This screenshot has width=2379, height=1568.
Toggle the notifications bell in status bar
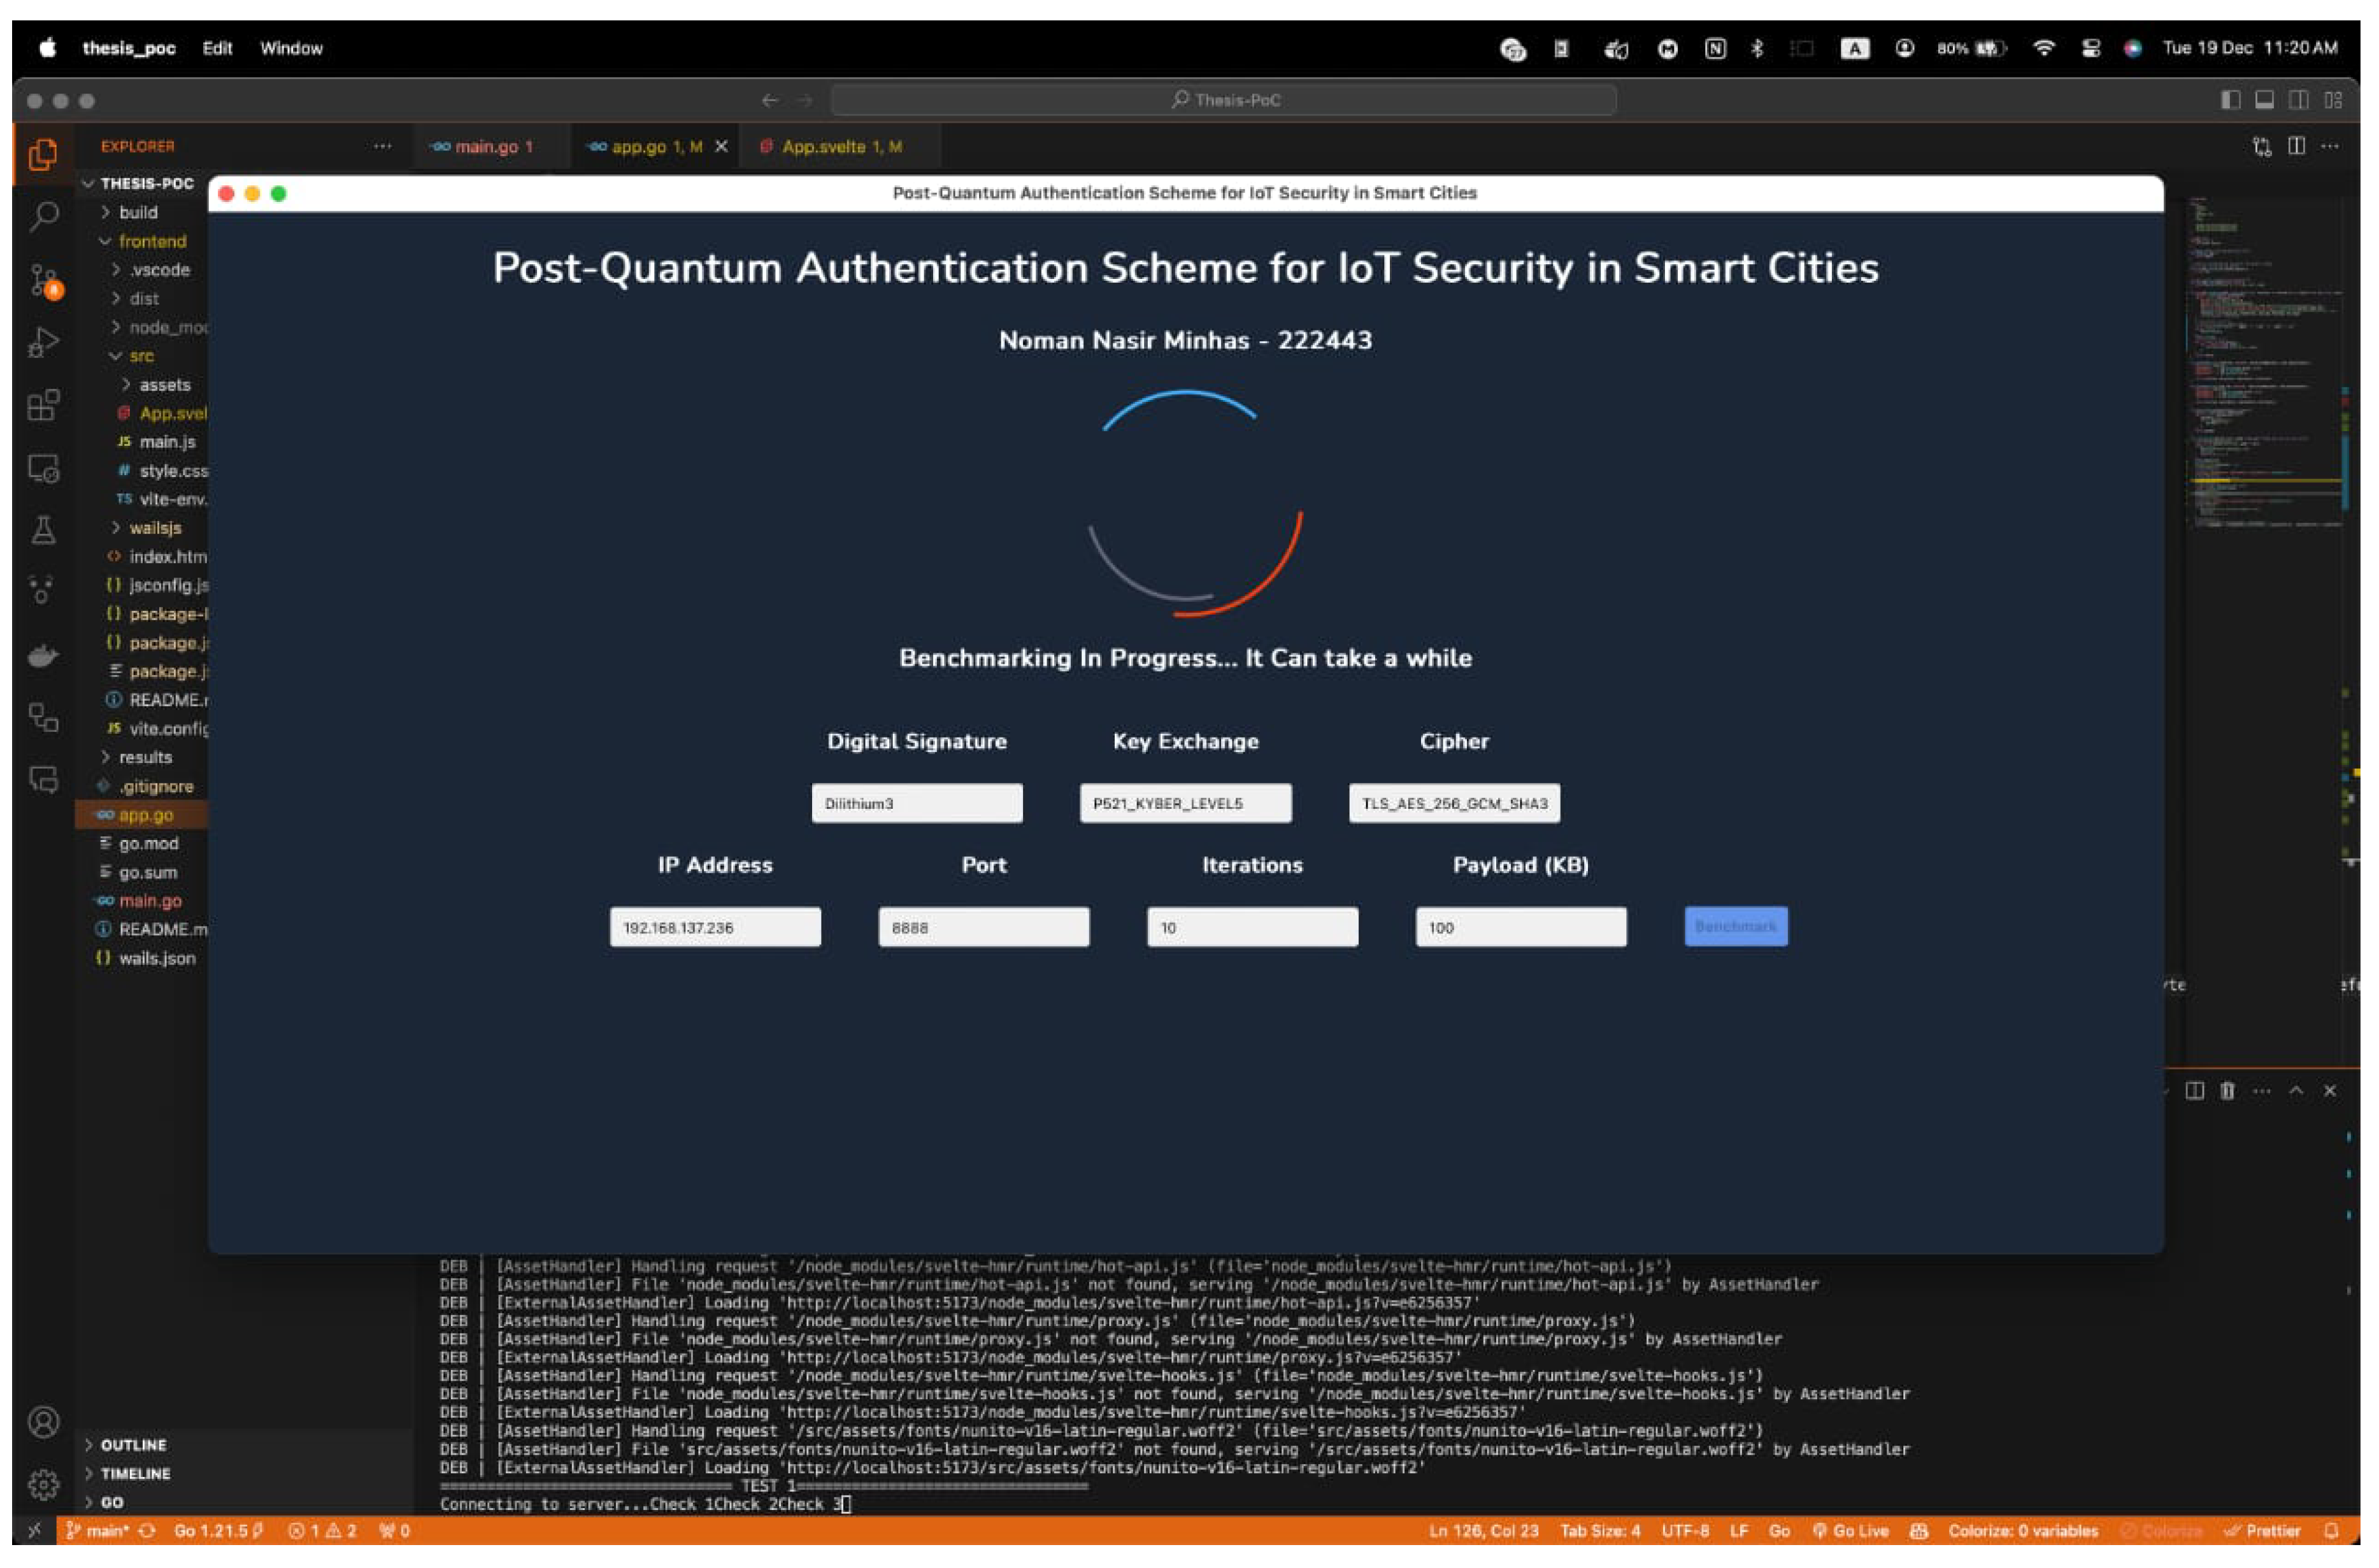[2332, 1531]
